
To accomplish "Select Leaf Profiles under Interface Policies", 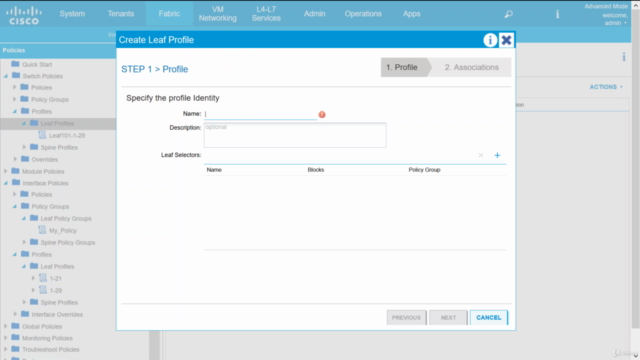I will [57, 267].
